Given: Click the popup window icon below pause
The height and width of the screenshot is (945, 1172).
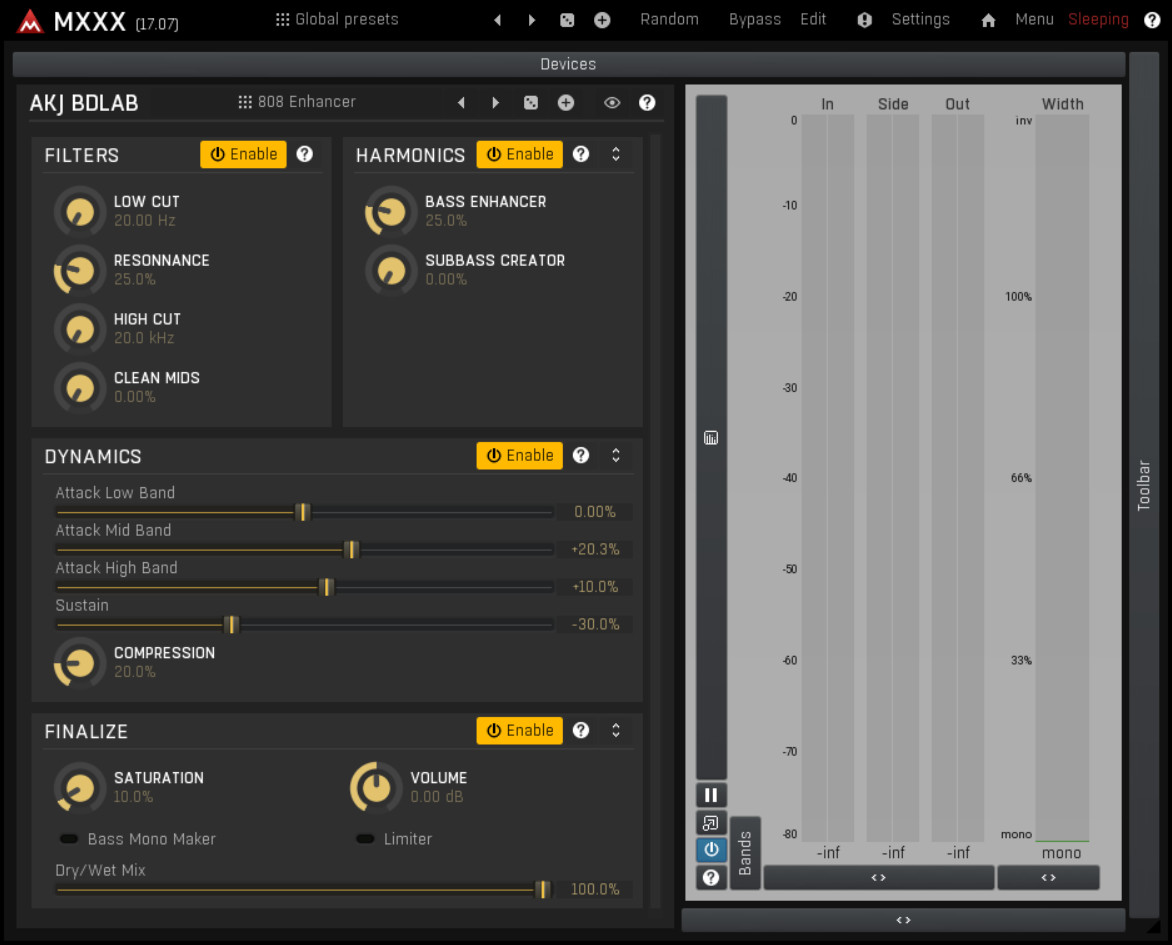Looking at the screenshot, I should coord(711,823).
